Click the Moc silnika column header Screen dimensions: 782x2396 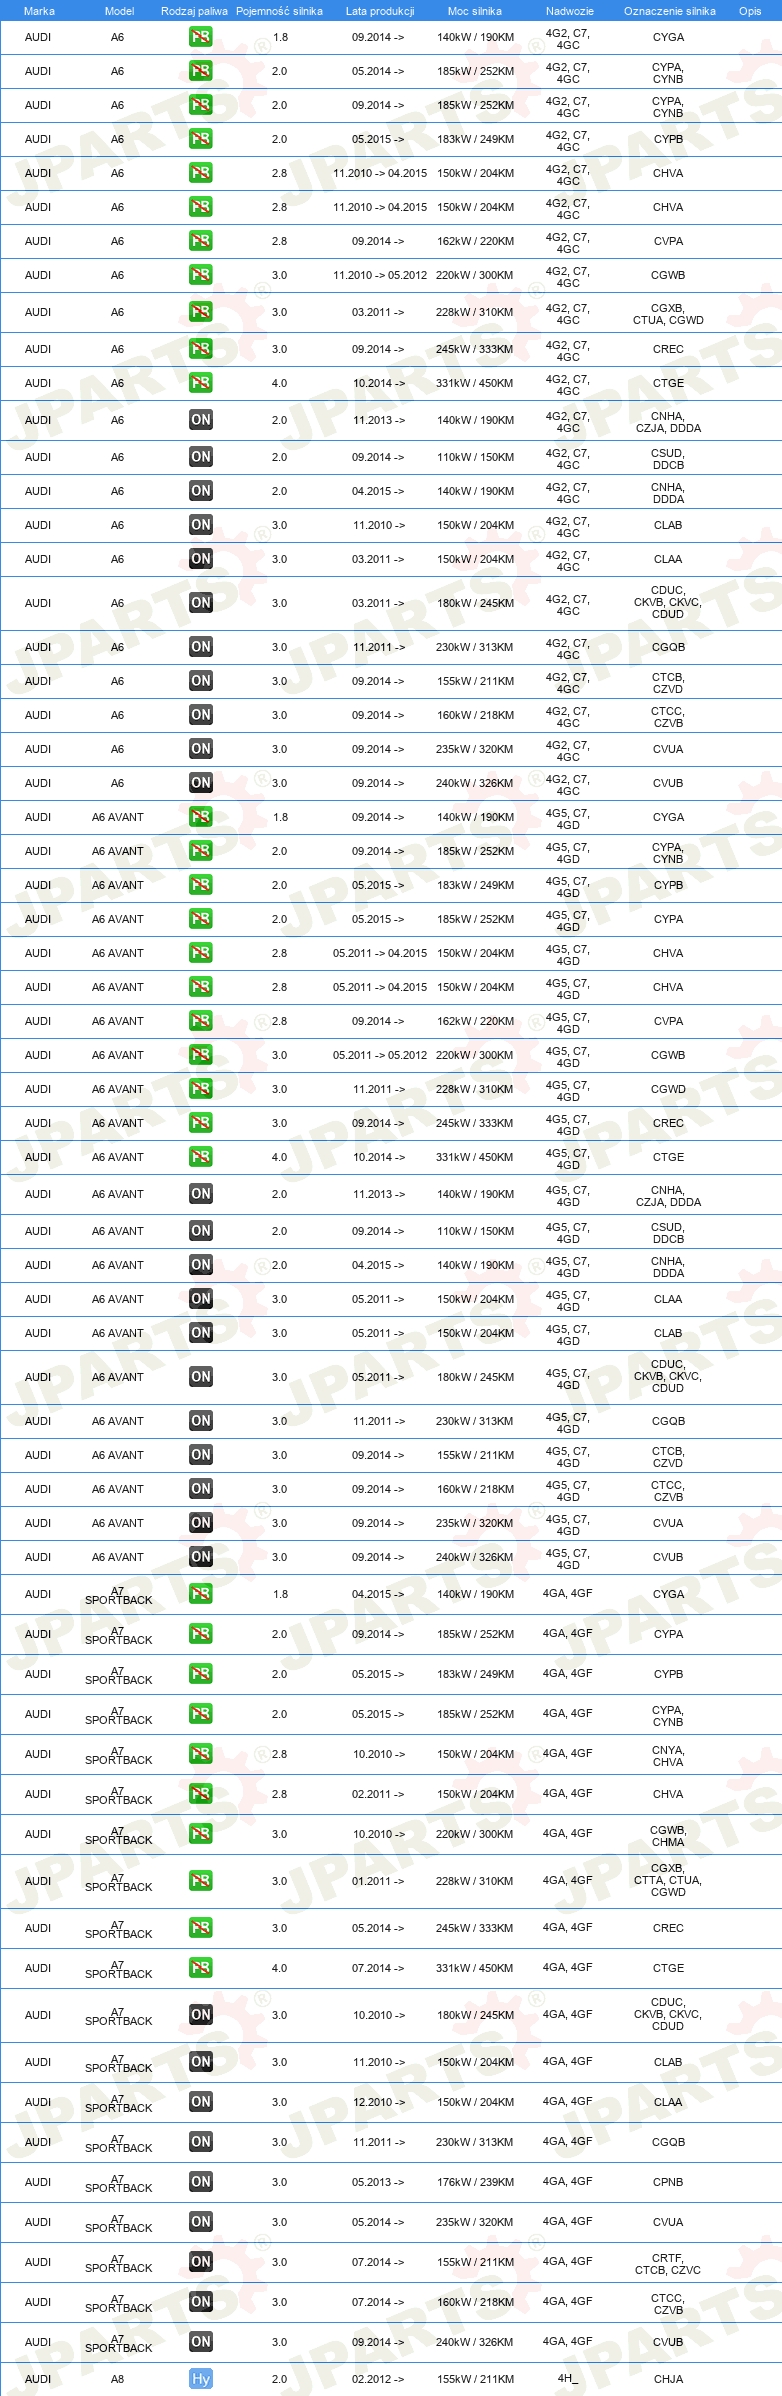475,11
